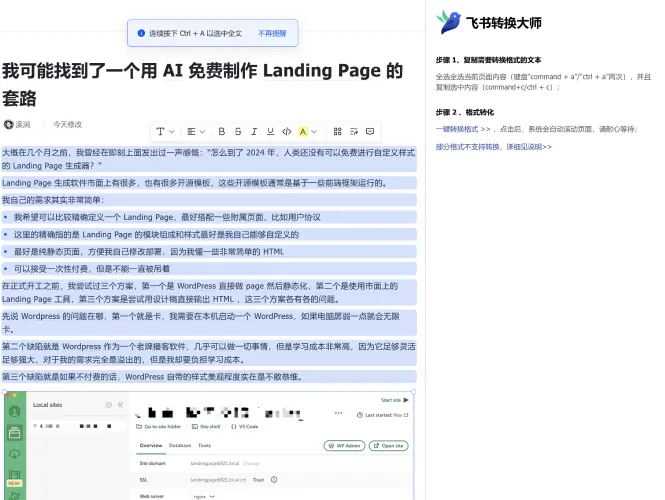Switch to the Database tab in Local
The width and height of the screenshot is (665, 500).
(x=180, y=445)
